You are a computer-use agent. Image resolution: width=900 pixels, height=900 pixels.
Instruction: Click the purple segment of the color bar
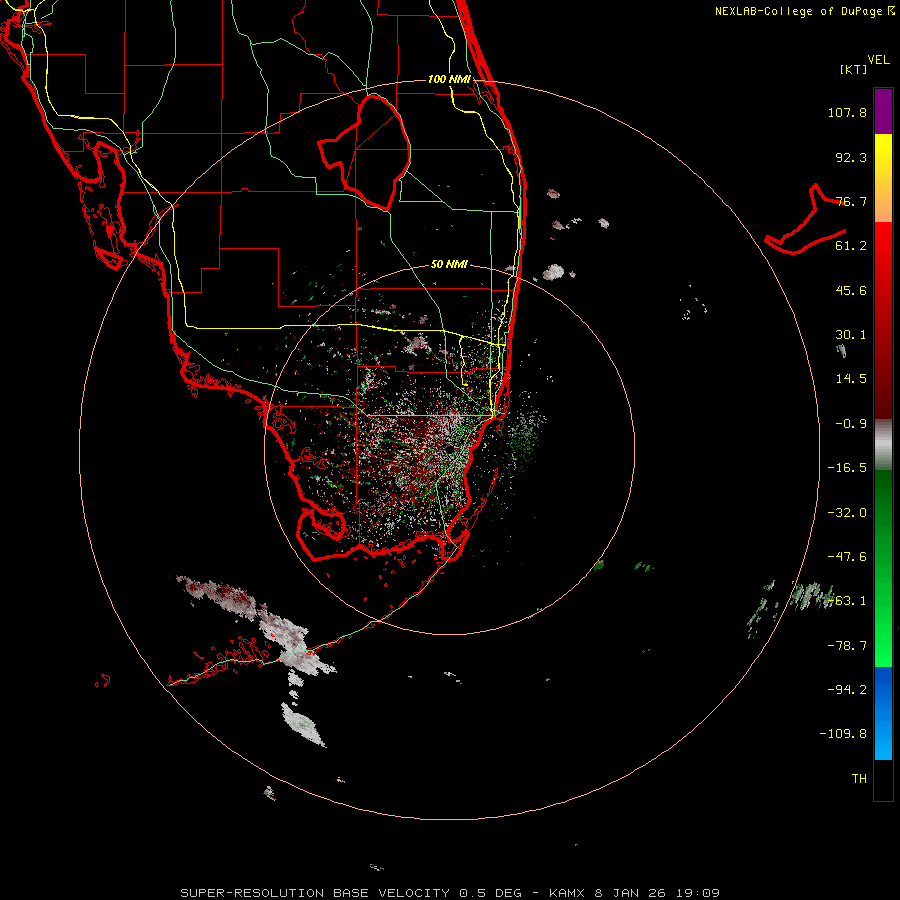(x=883, y=111)
